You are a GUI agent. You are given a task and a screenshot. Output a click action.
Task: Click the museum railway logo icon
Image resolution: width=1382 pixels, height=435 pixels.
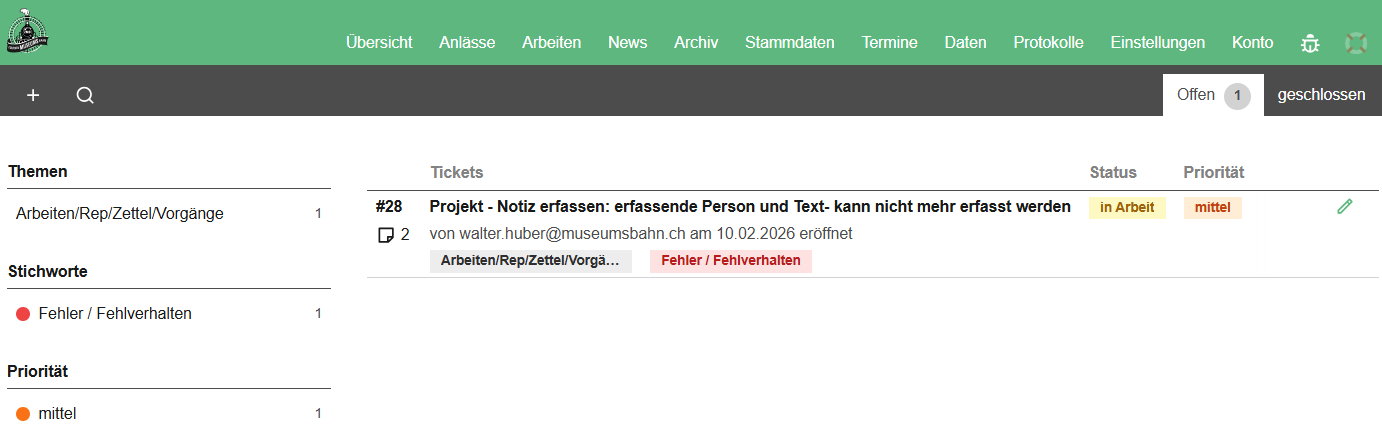29,32
